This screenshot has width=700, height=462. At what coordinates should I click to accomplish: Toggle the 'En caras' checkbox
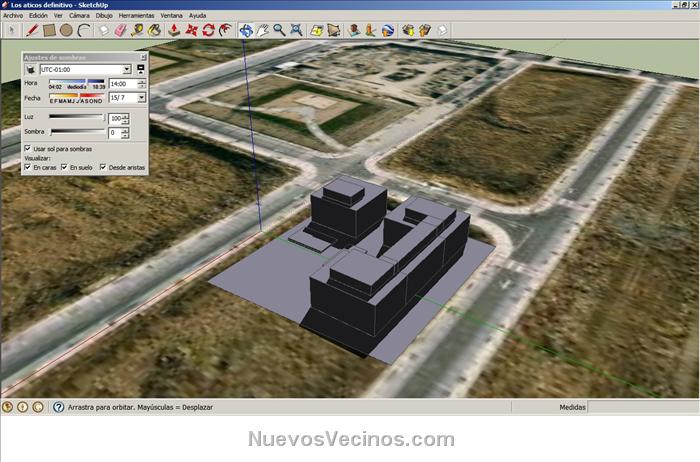click(x=27, y=167)
